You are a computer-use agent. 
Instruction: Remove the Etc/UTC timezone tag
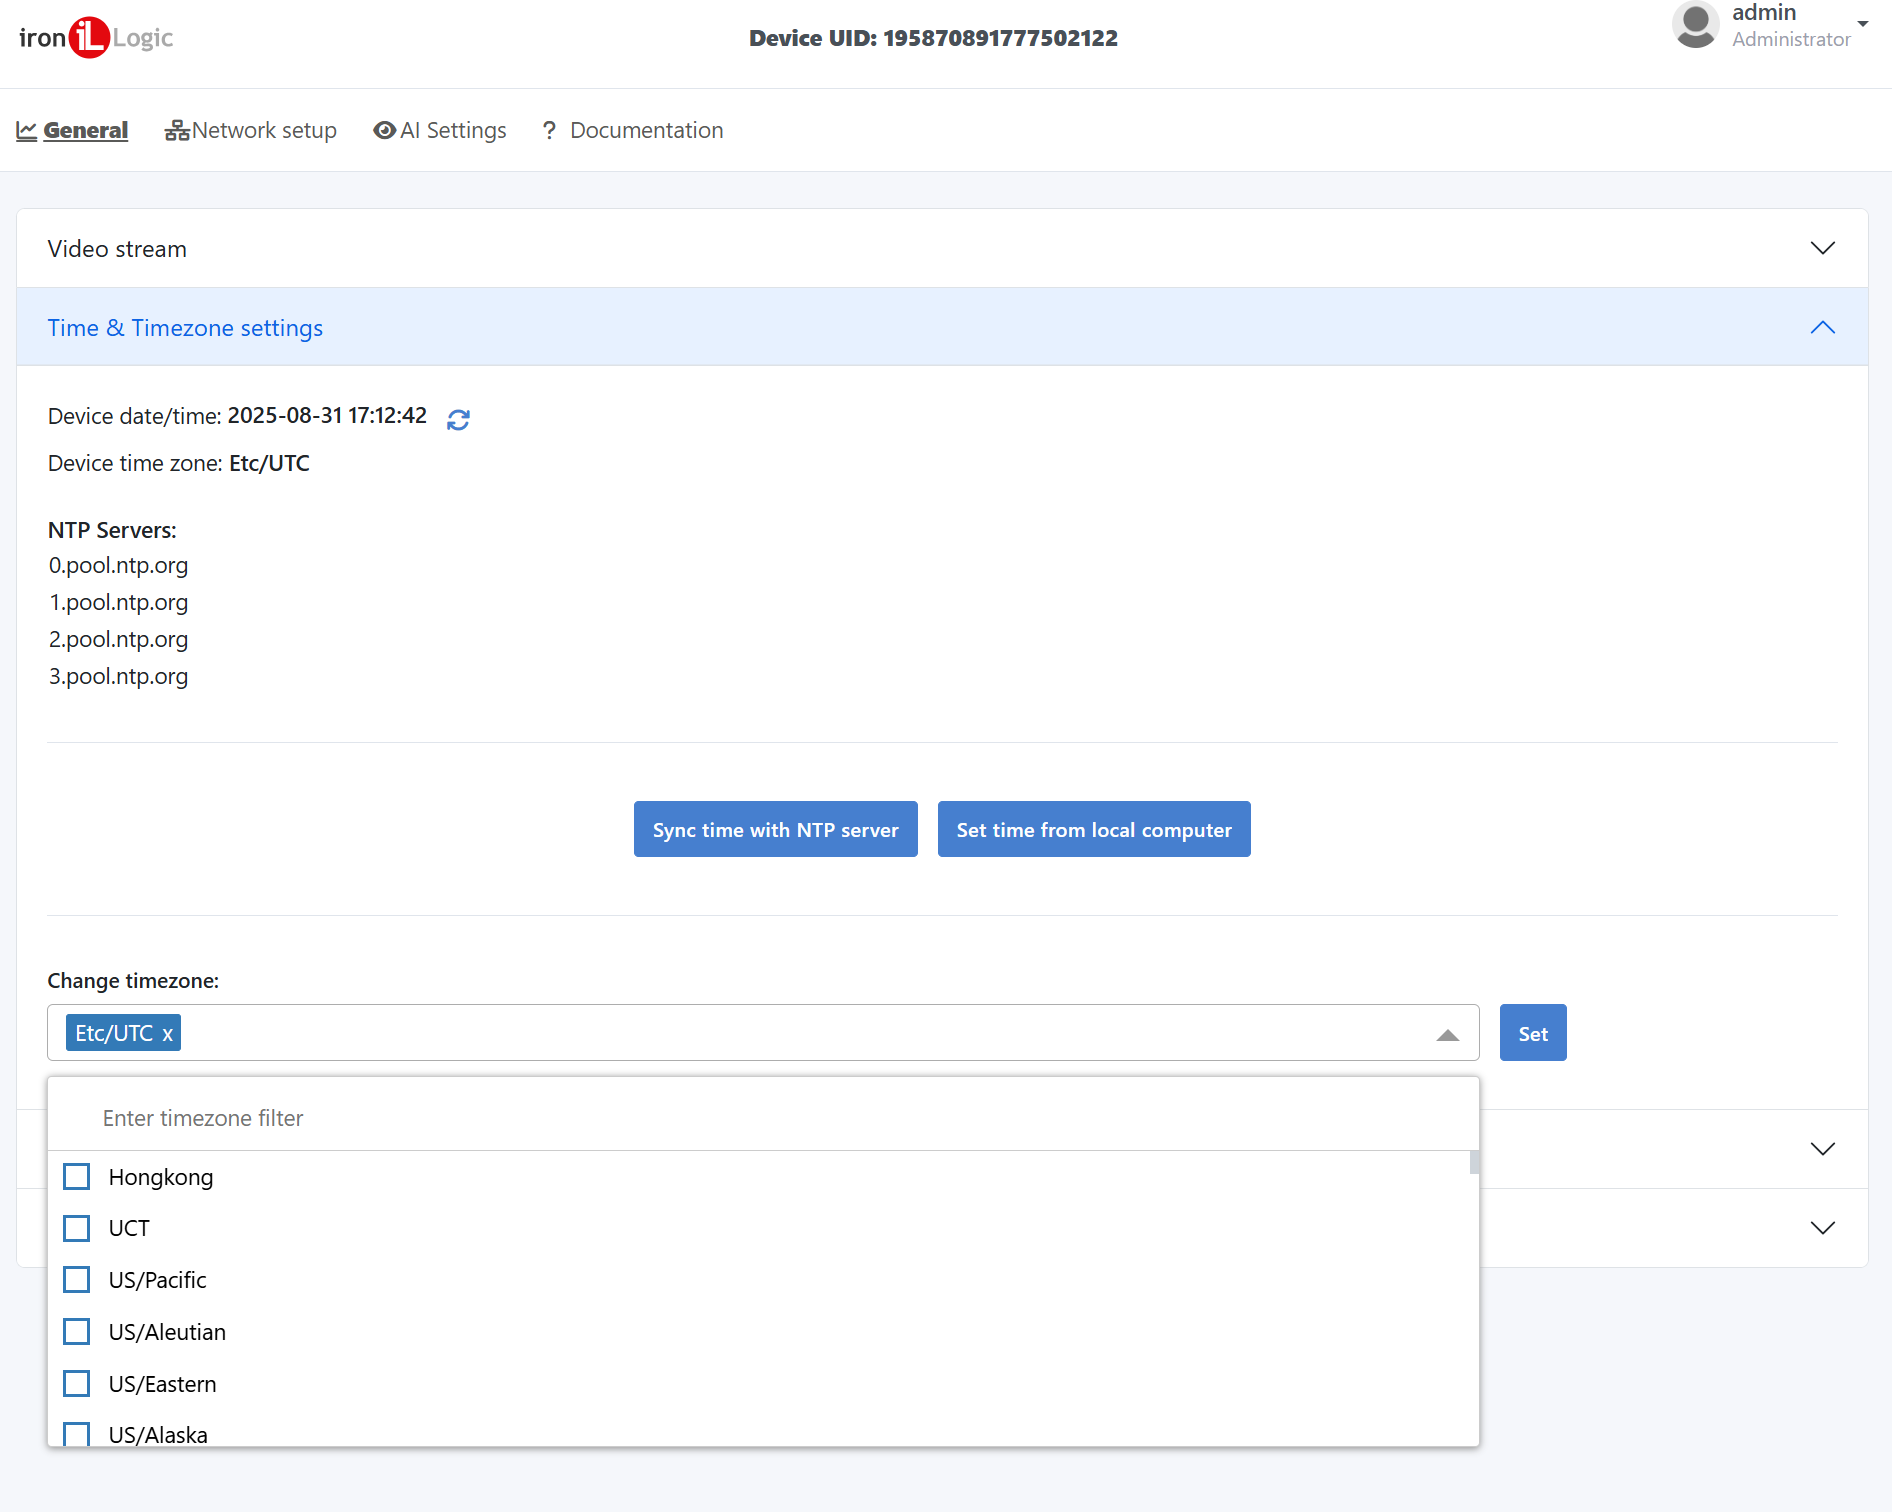pyautogui.click(x=168, y=1034)
